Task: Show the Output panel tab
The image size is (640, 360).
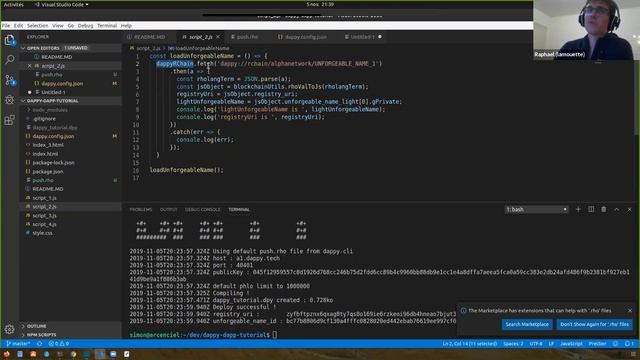Action: point(169,209)
